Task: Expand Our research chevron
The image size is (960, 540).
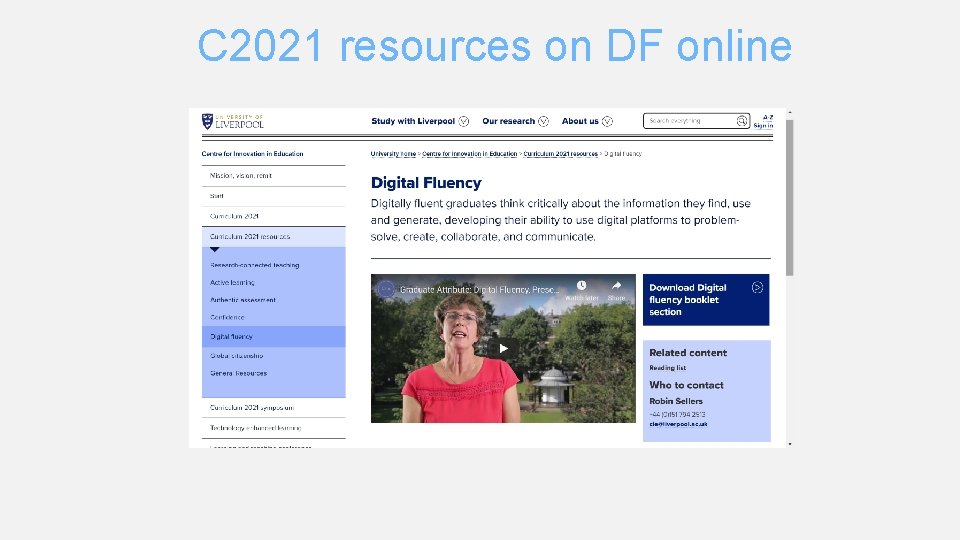Action: [543, 121]
